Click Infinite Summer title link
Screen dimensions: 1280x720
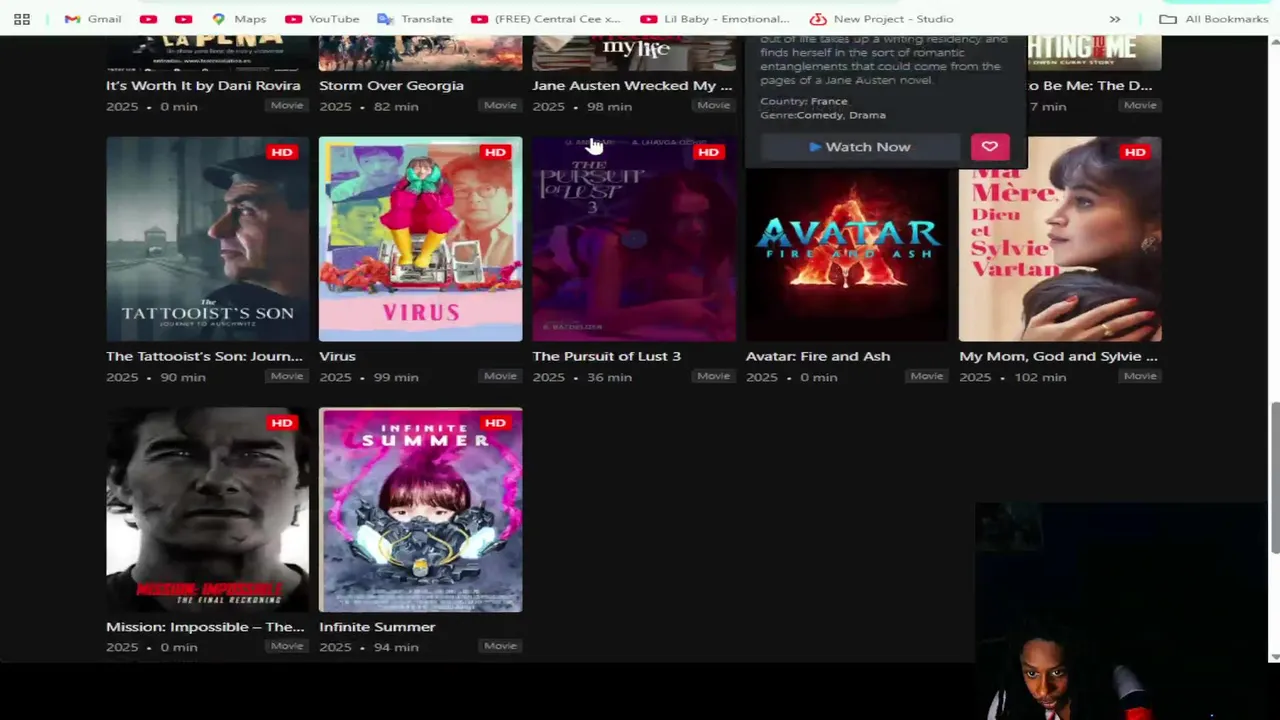(377, 627)
